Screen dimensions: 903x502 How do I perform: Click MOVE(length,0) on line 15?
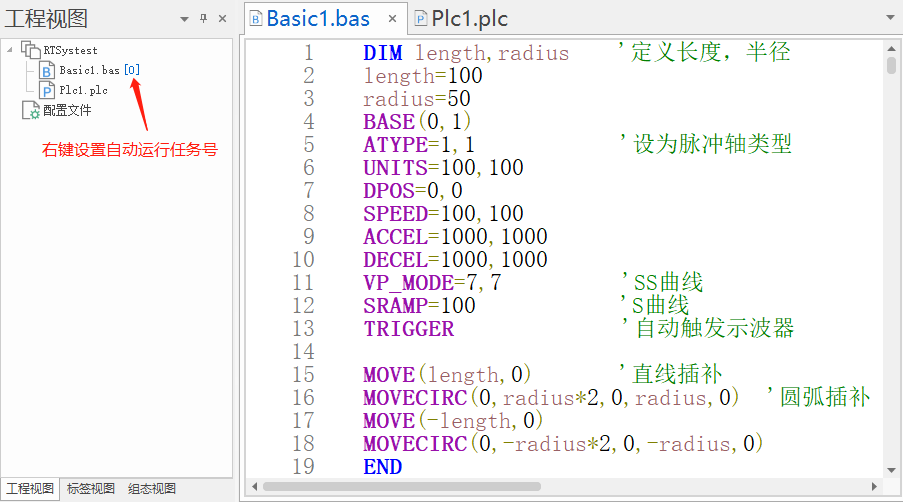447,375
